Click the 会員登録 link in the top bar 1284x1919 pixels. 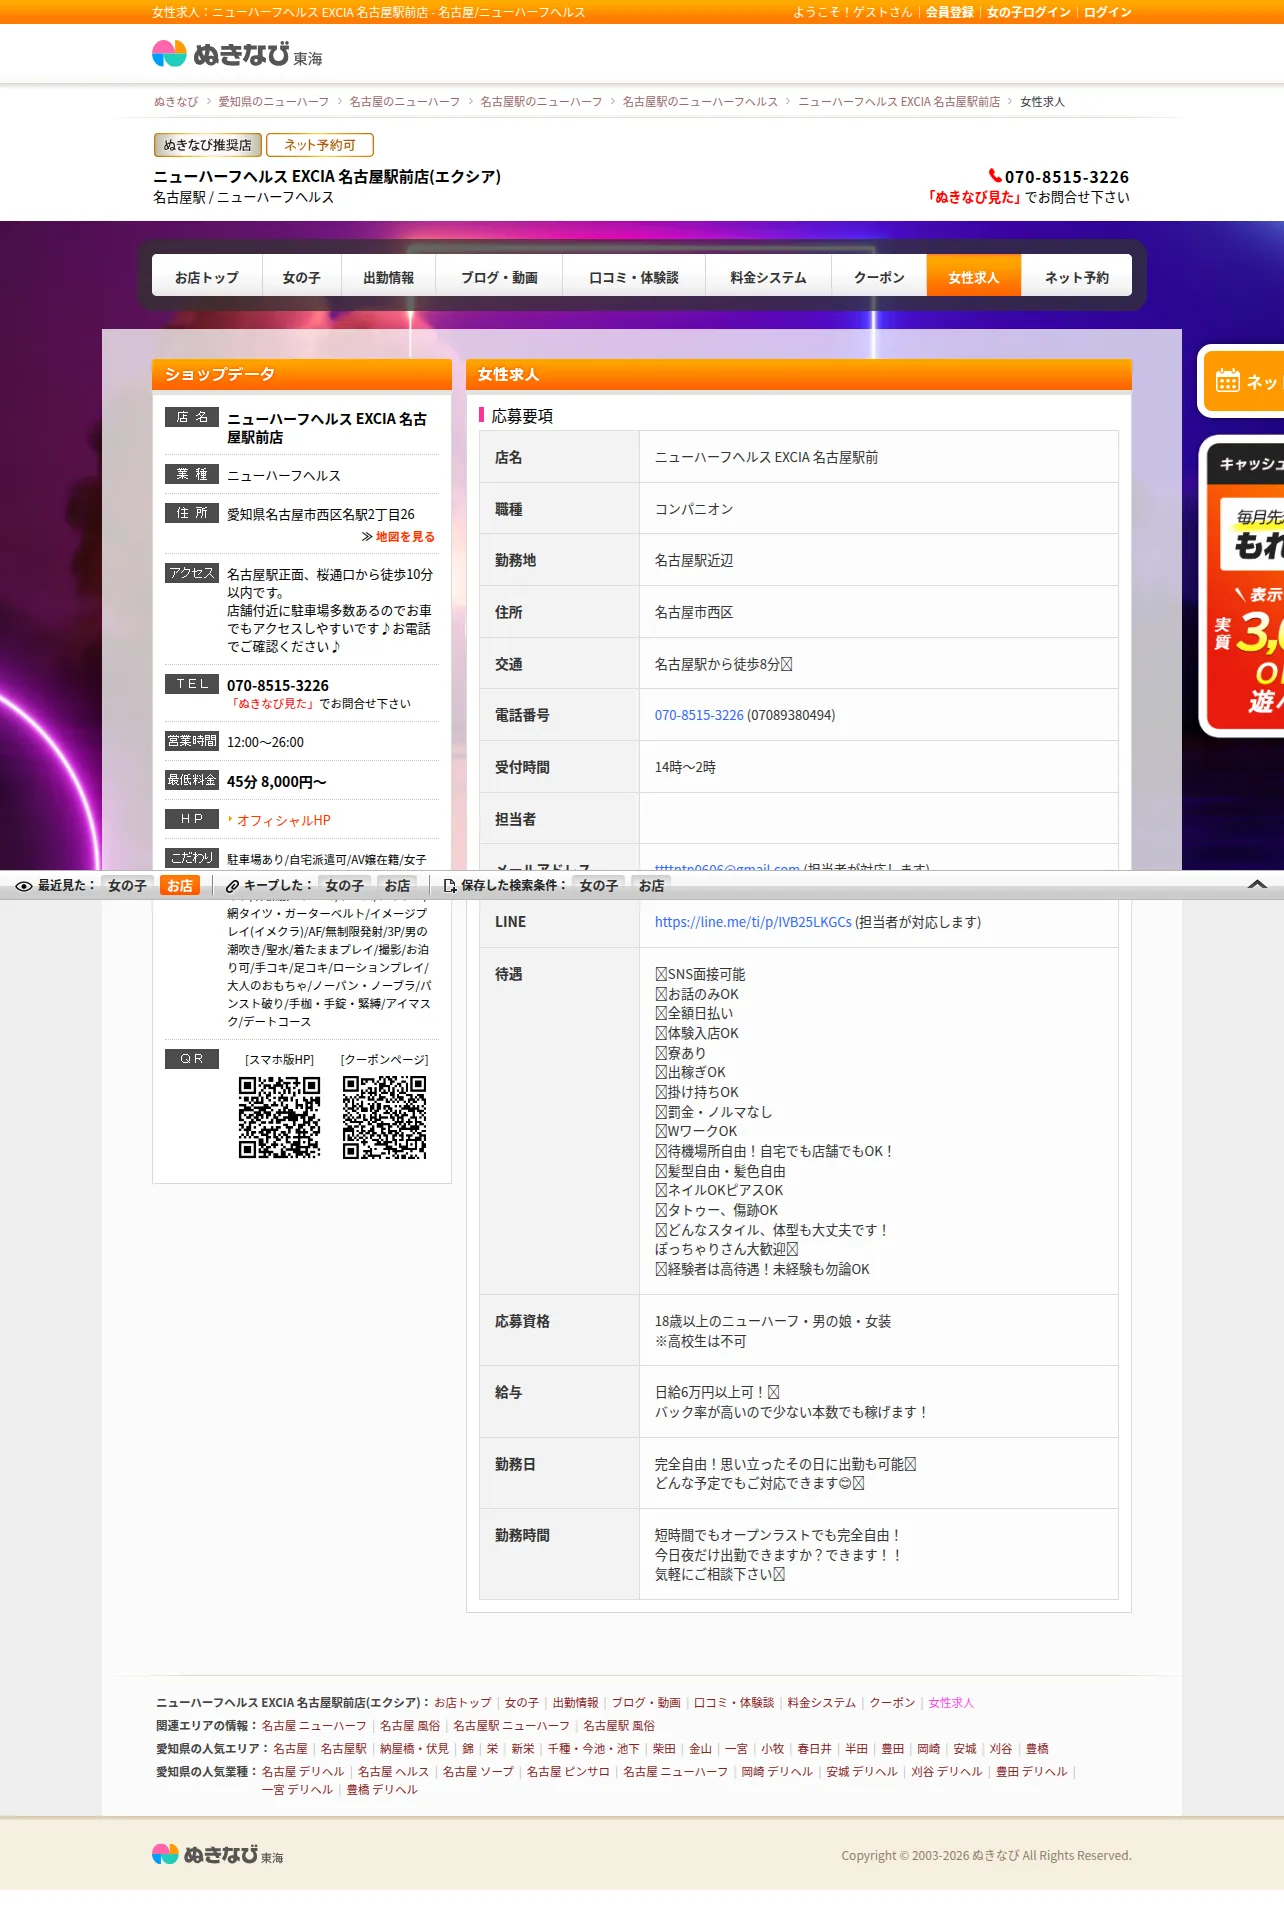tap(949, 12)
